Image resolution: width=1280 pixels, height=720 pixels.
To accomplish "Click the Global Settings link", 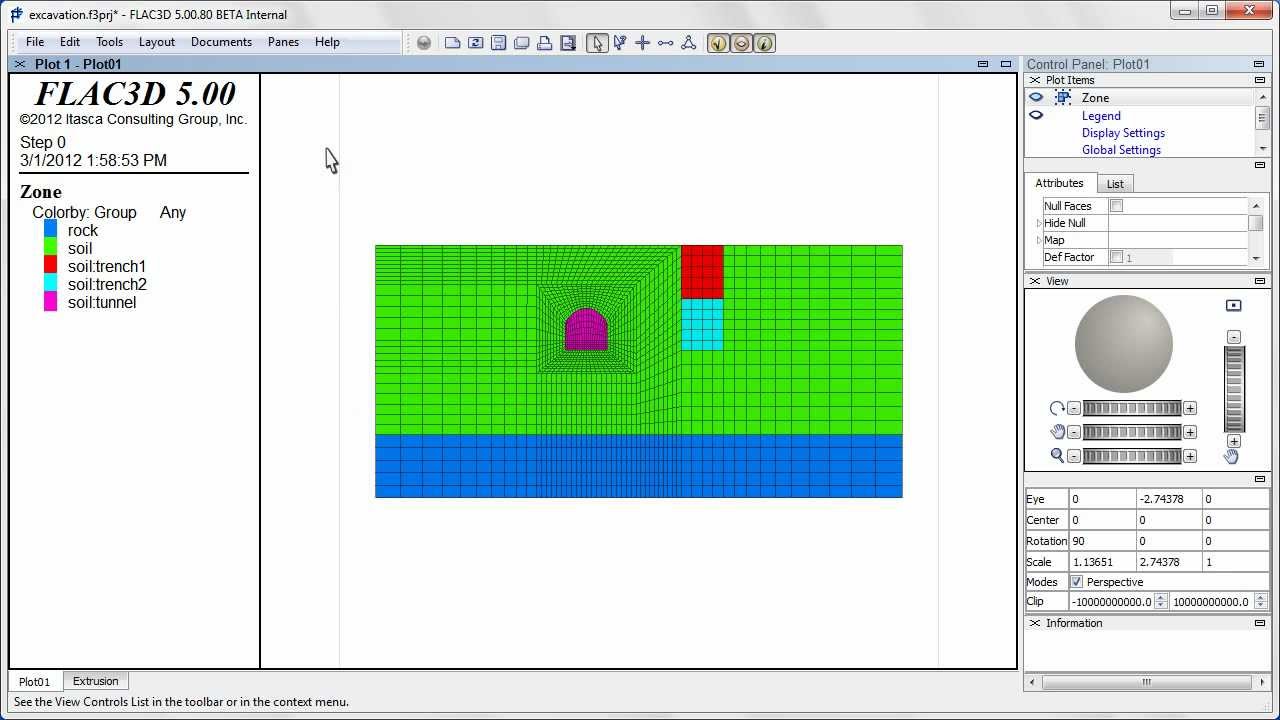I will pyautogui.click(x=1121, y=150).
